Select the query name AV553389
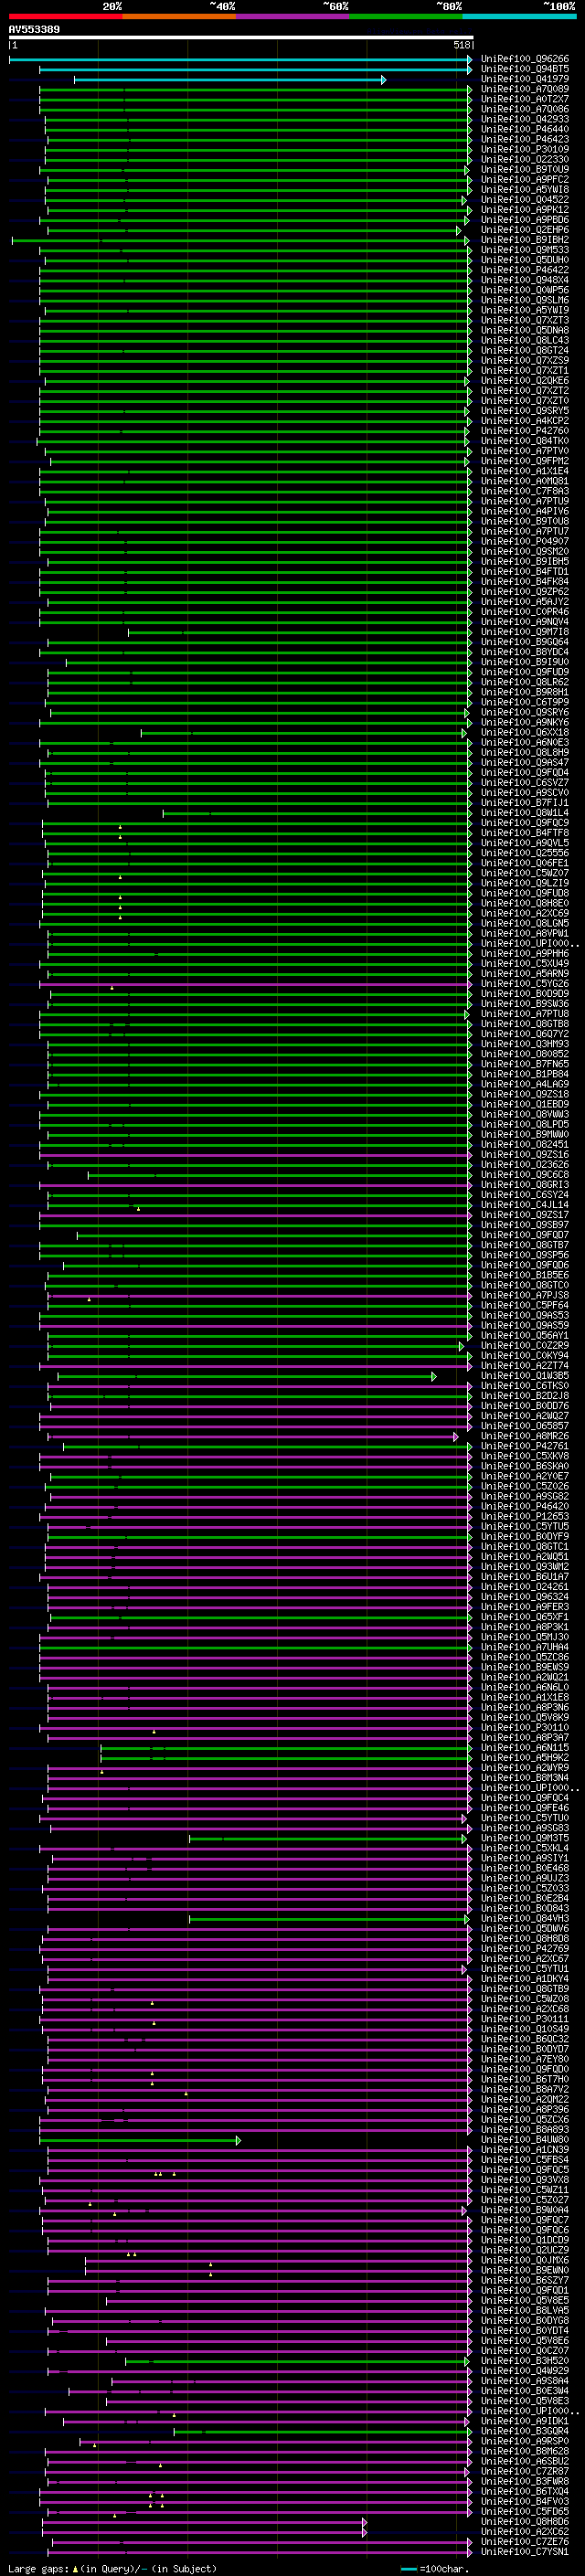Image resolution: width=585 pixels, height=2576 pixels. click(x=34, y=30)
